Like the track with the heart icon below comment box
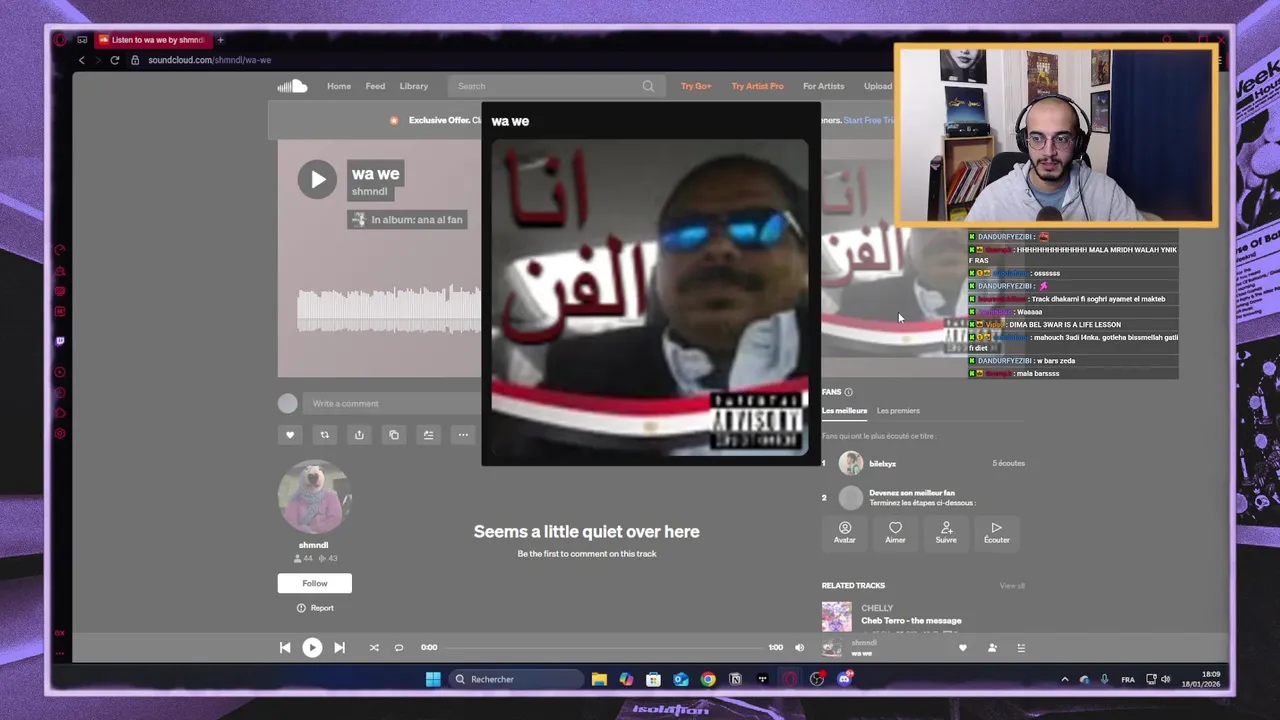1280x720 pixels. (x=290, y=435)
